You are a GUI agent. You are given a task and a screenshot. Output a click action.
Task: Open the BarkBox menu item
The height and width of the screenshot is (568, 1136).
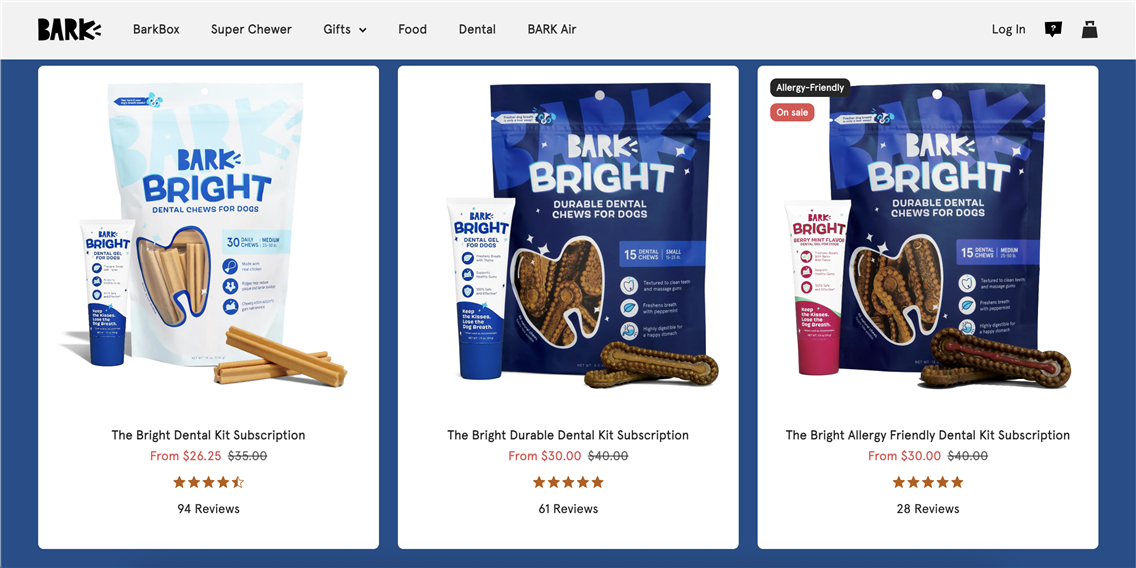click(156, 30)
